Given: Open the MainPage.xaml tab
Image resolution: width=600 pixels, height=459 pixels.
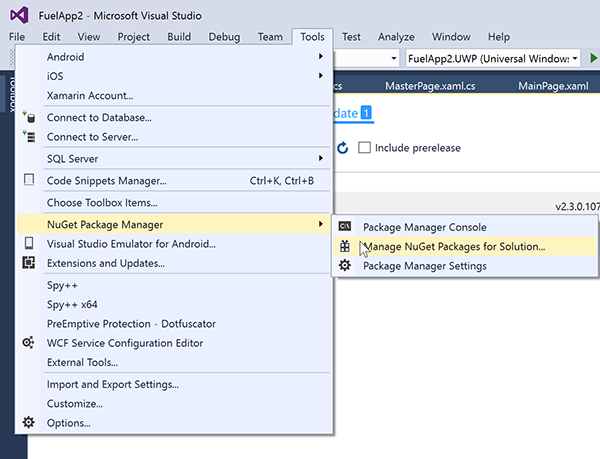Looking at the screenshot, I should pyautogui.click(x=553, y=87).
